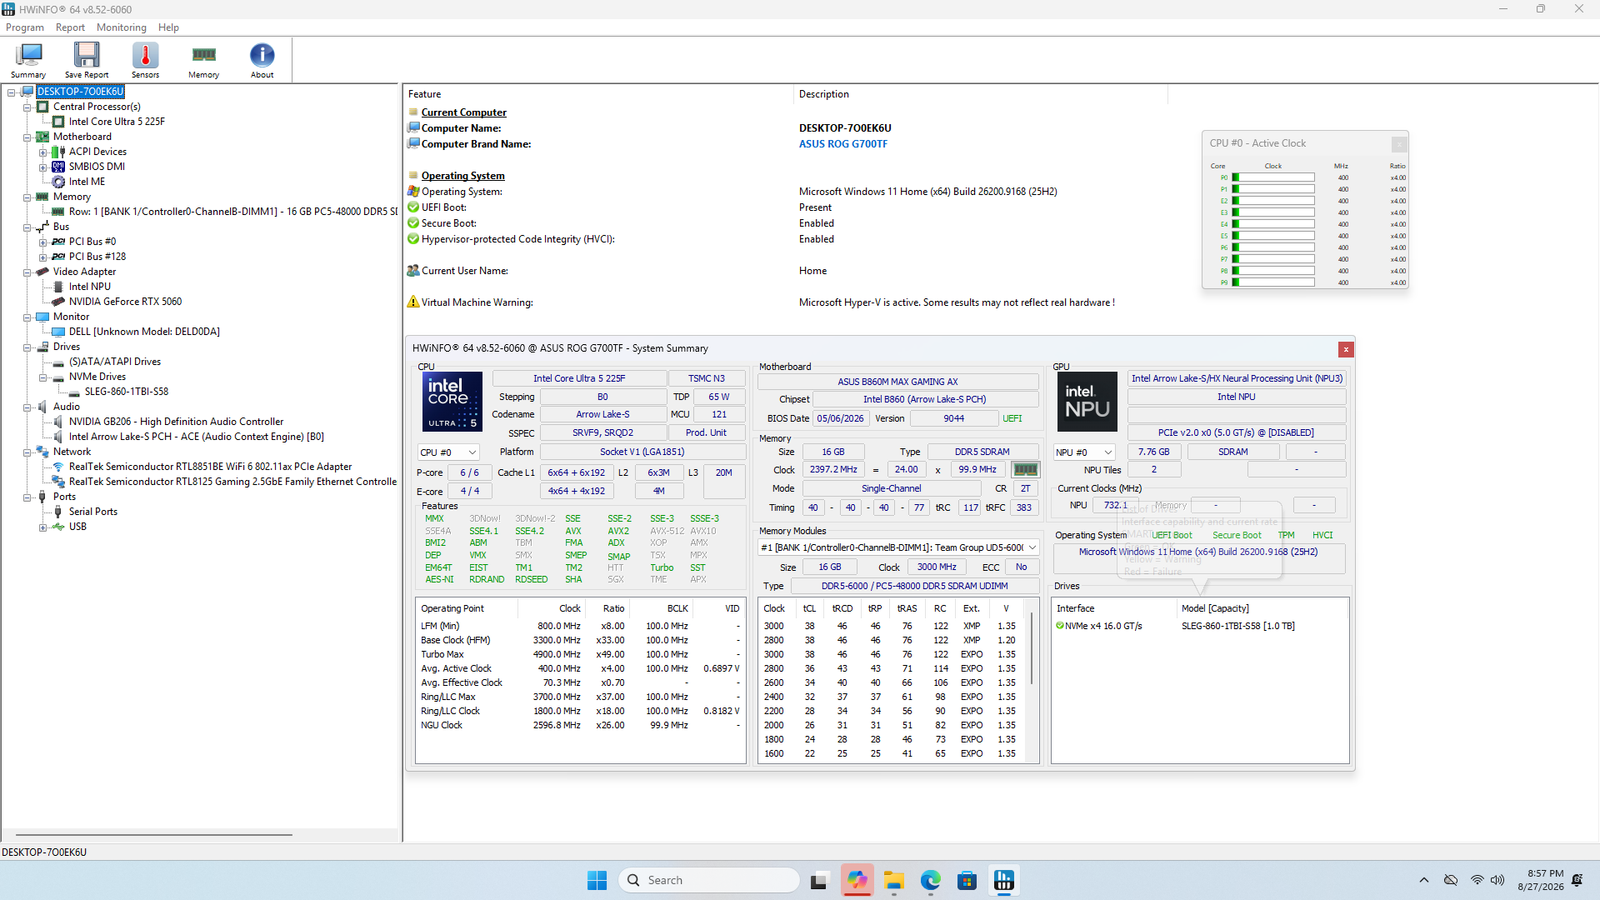Click the HWiNFO taskbar icon
This screenshot has height=900, width=1600.
pos(1004,880)
